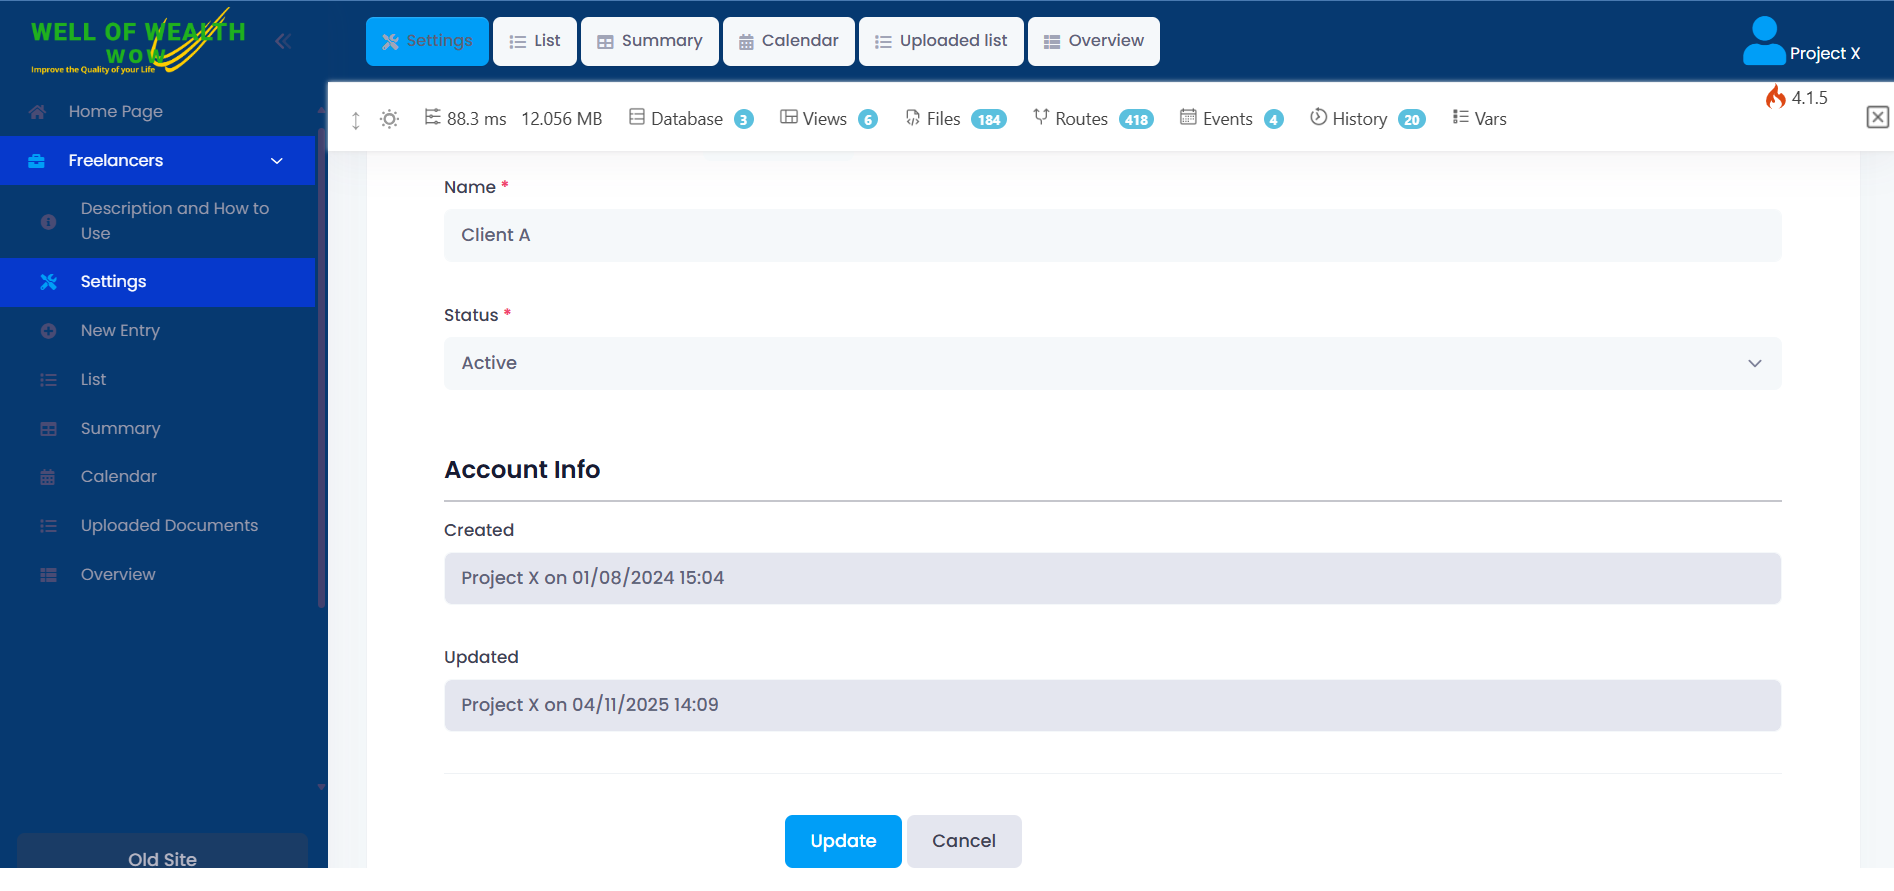Image resolution: width=1894 pixels, height=891 pixels.
Task: Open the debug toolbar History panel
Action: tap(1367, 119)
